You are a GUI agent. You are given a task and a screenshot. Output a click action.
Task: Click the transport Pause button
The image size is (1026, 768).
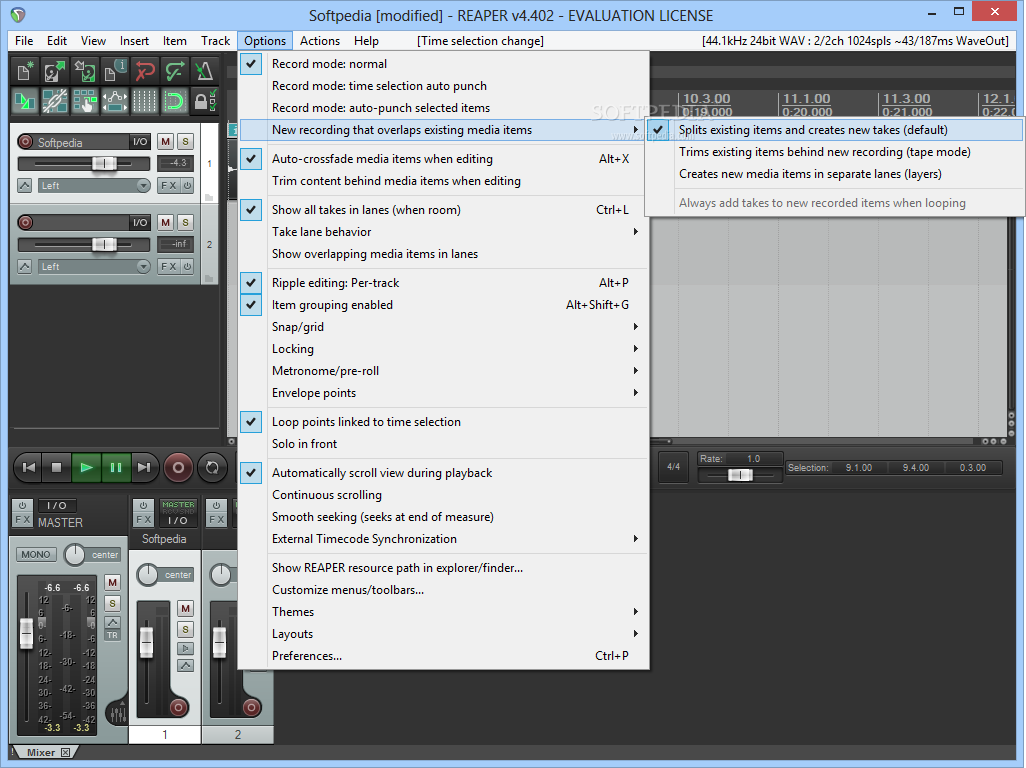coord(116,467)
